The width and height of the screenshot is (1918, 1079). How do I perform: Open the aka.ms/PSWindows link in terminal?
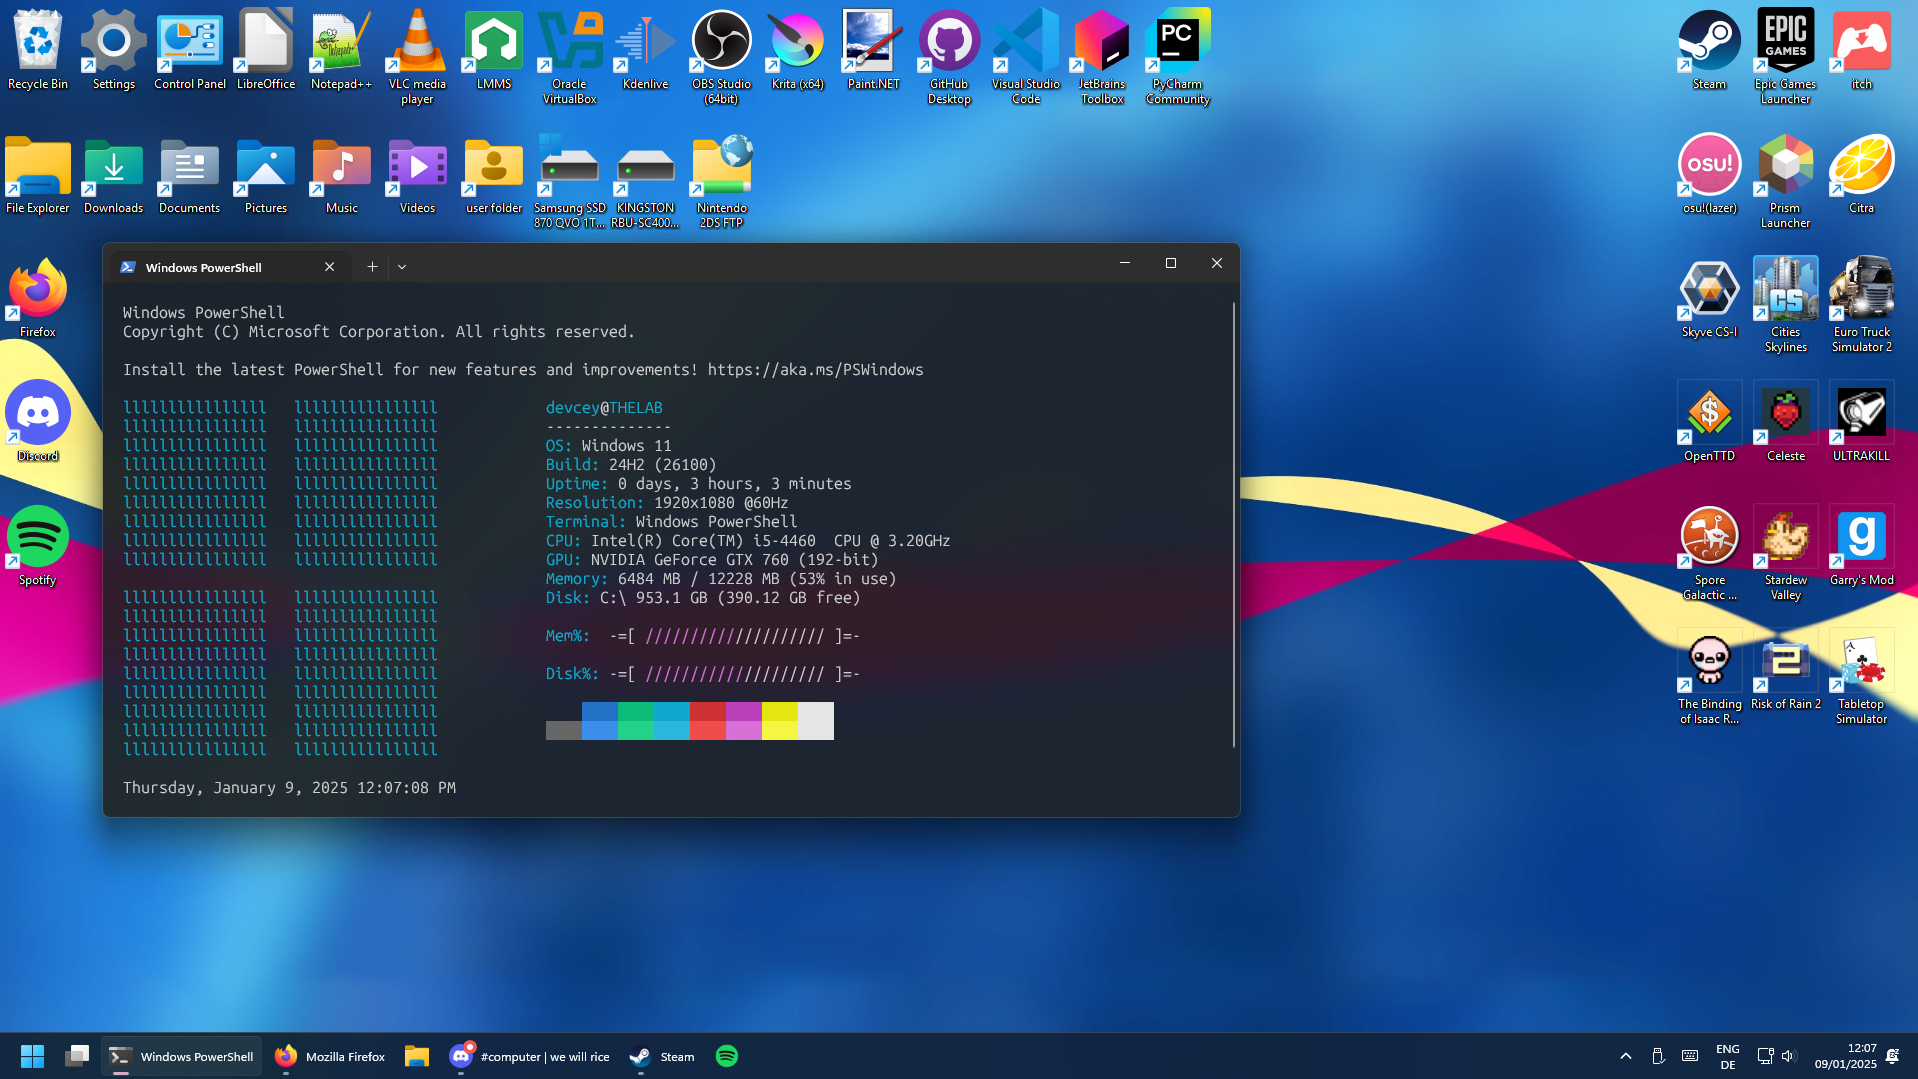click(x=815, y=370)
